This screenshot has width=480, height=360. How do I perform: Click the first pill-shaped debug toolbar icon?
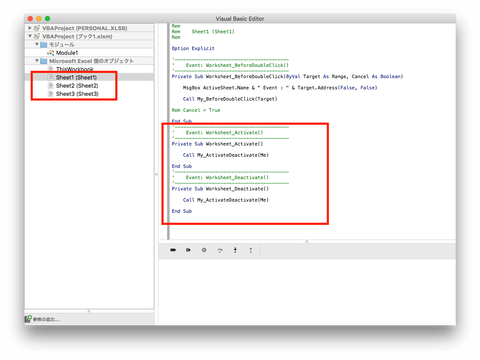[x=173, y=250]
